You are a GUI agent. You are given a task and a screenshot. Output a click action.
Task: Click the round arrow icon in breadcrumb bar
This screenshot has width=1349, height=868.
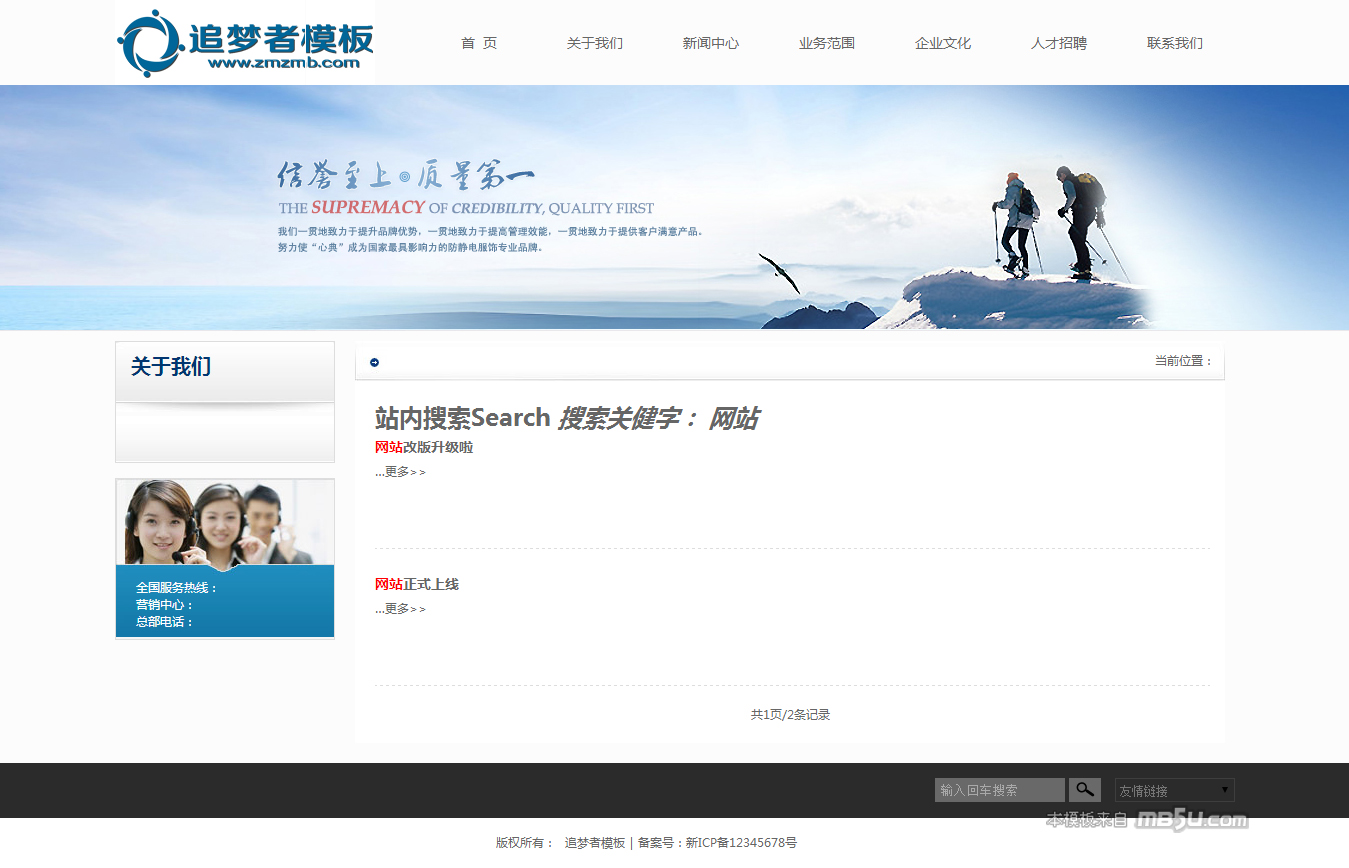[374, 362]
